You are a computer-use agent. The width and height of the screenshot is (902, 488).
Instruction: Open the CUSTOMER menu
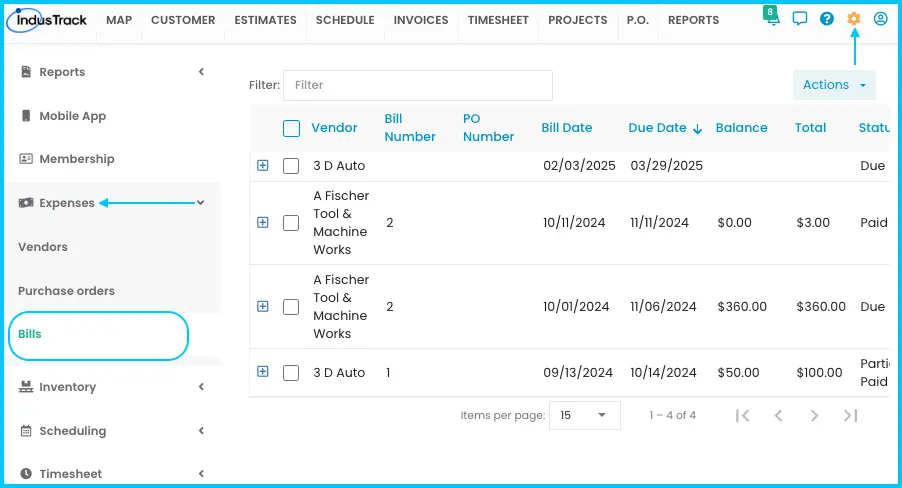point(183,20)
